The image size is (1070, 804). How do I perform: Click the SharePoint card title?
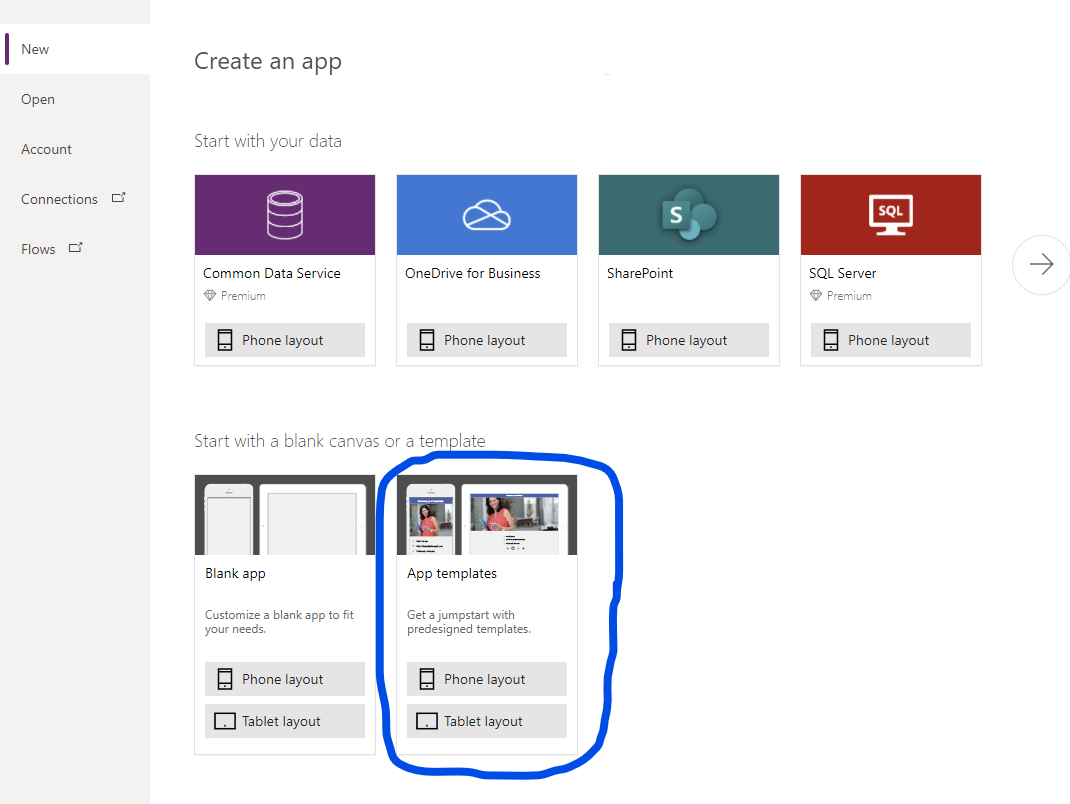(x=639, y=273)
